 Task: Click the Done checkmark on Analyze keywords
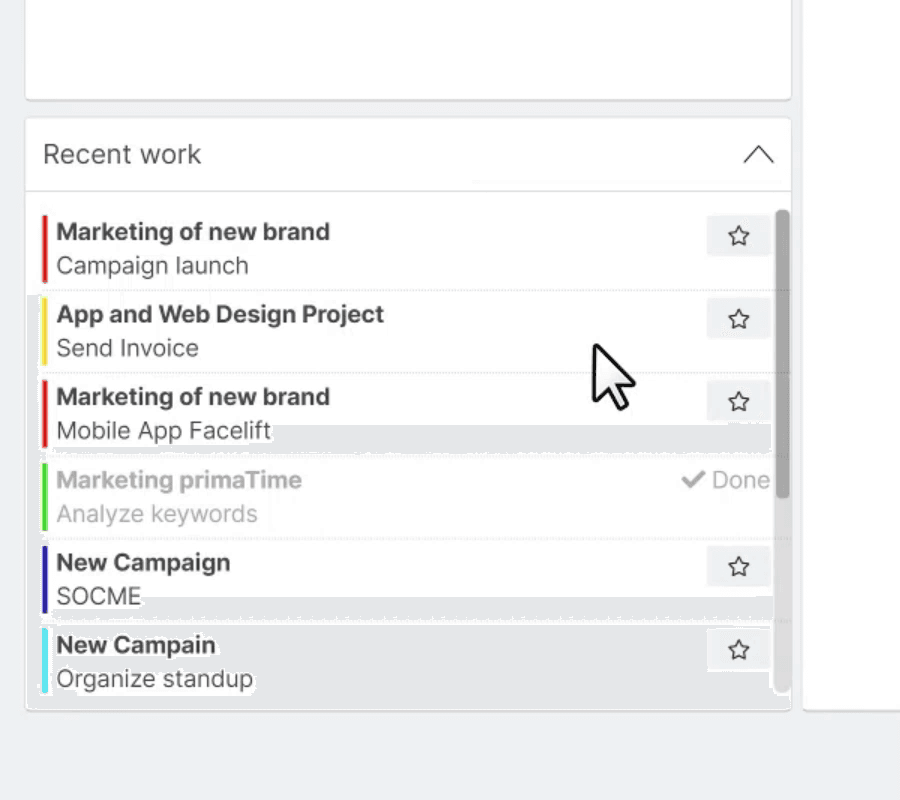tap(693, 479)
